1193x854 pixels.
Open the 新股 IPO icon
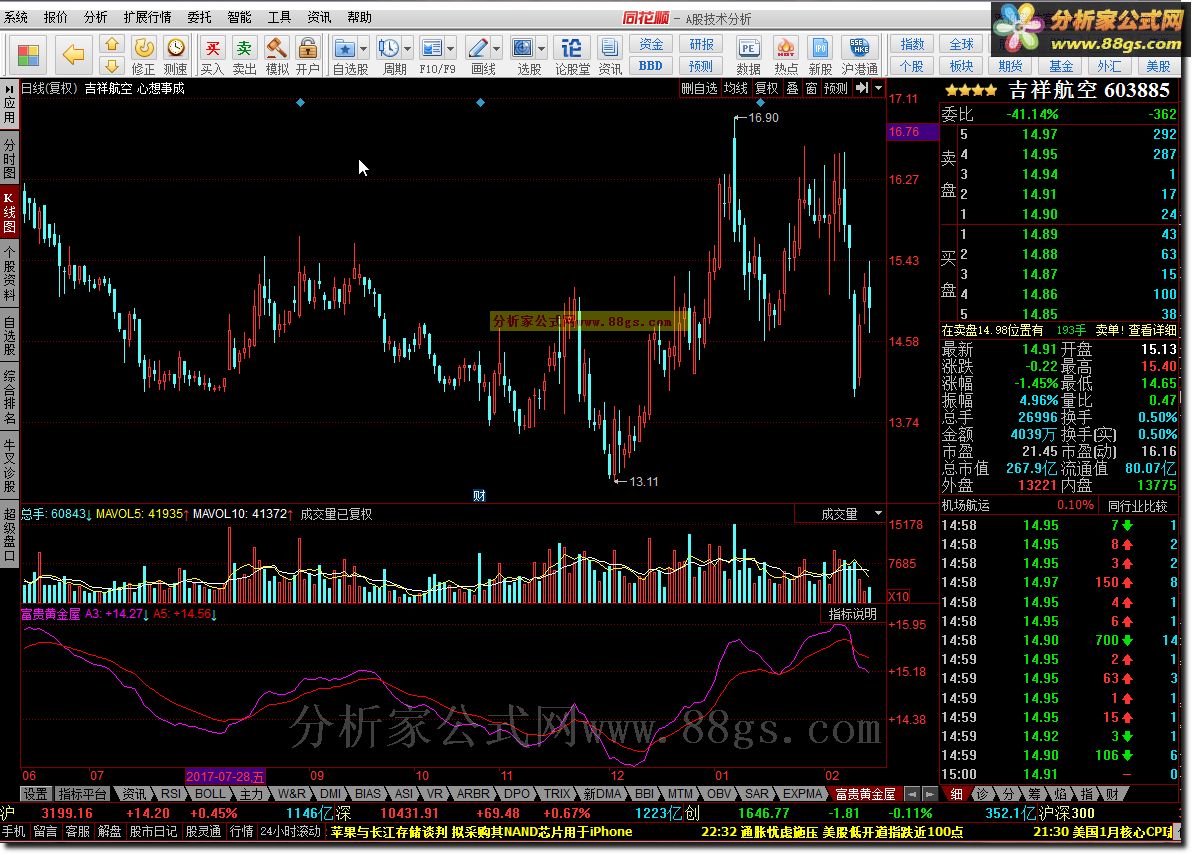820,56
